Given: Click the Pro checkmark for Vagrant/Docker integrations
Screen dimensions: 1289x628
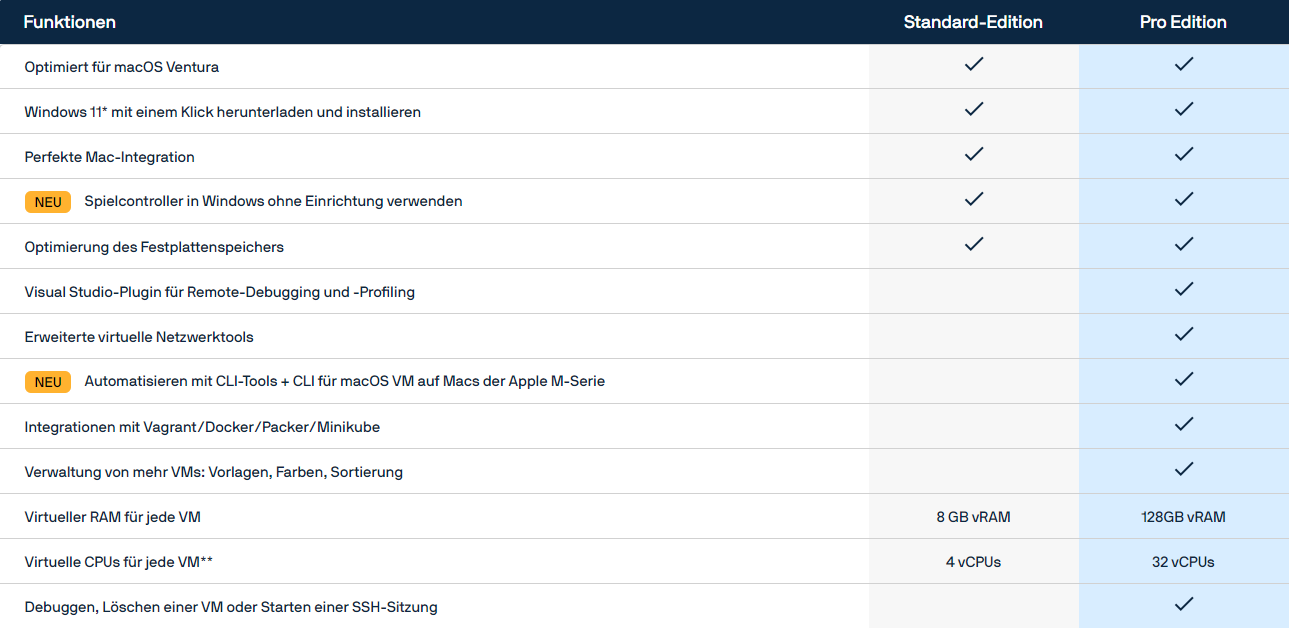Looking at the screenshot, I should 1184,424.
